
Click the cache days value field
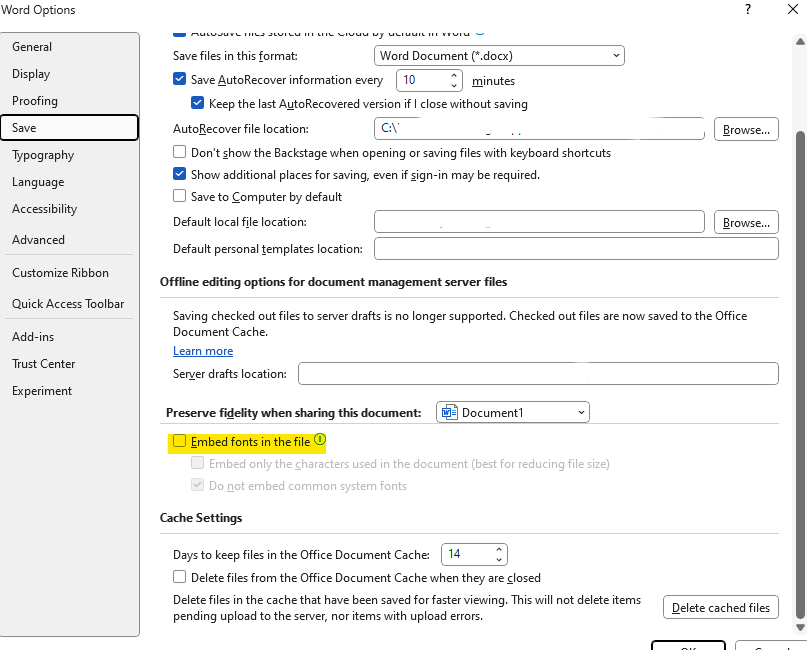click(467, 554)
